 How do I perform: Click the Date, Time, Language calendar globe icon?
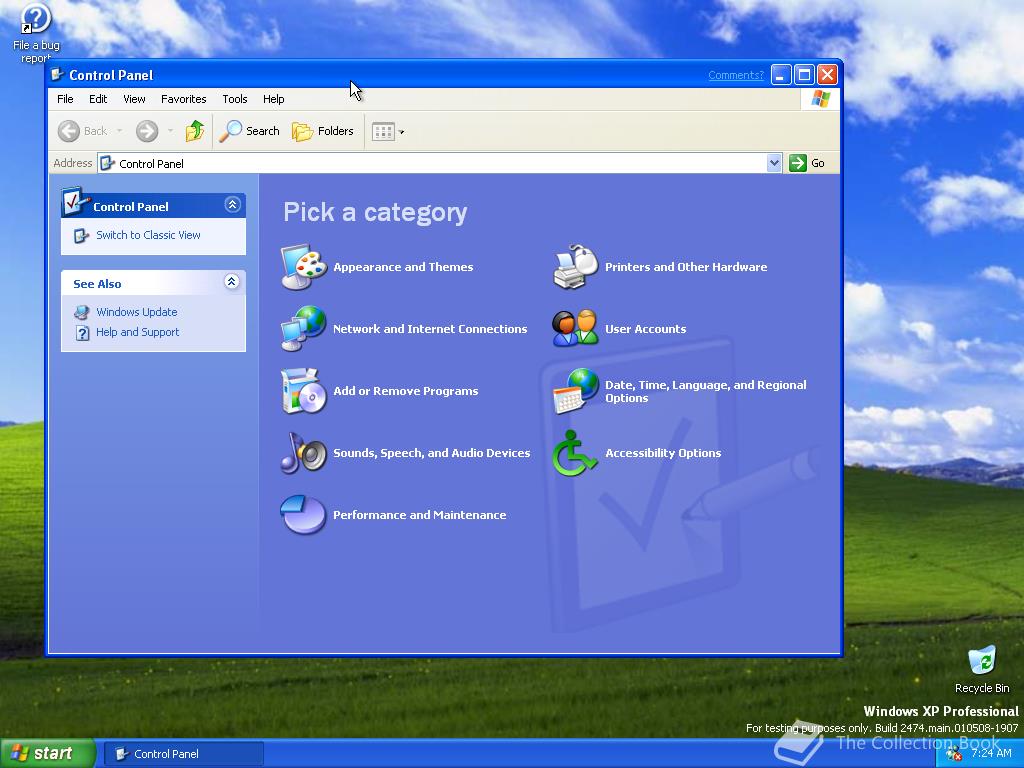[575, 391]
